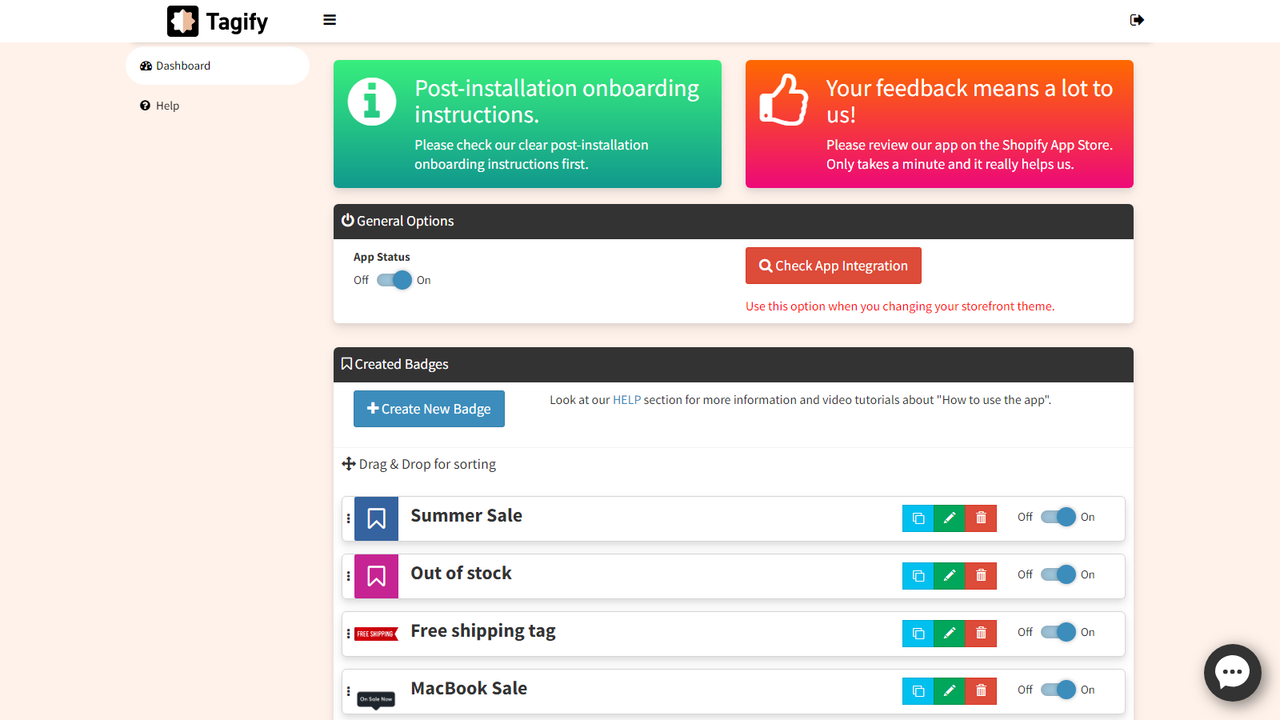Edit the MacBook Sale badge

(949, 690)
